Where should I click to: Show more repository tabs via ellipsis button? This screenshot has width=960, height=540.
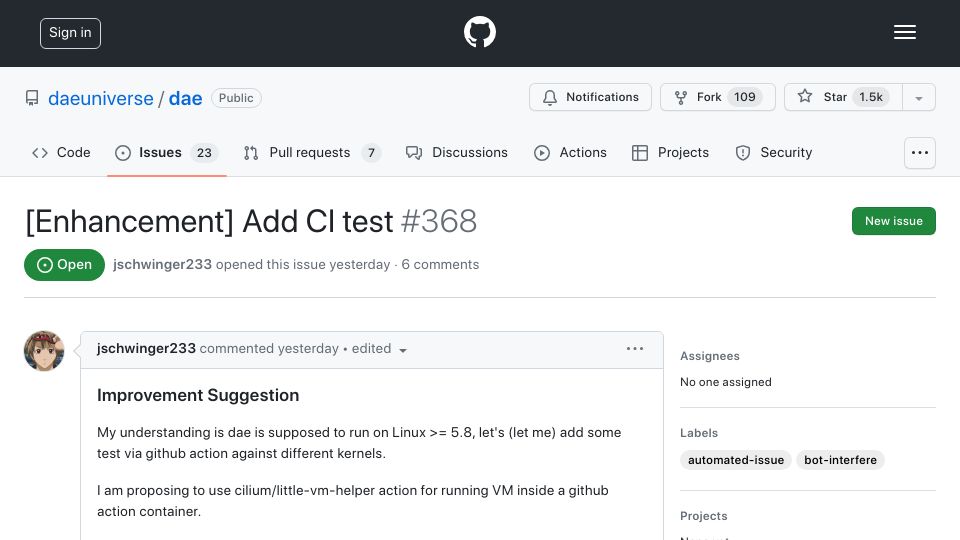[x=920, y=153]
